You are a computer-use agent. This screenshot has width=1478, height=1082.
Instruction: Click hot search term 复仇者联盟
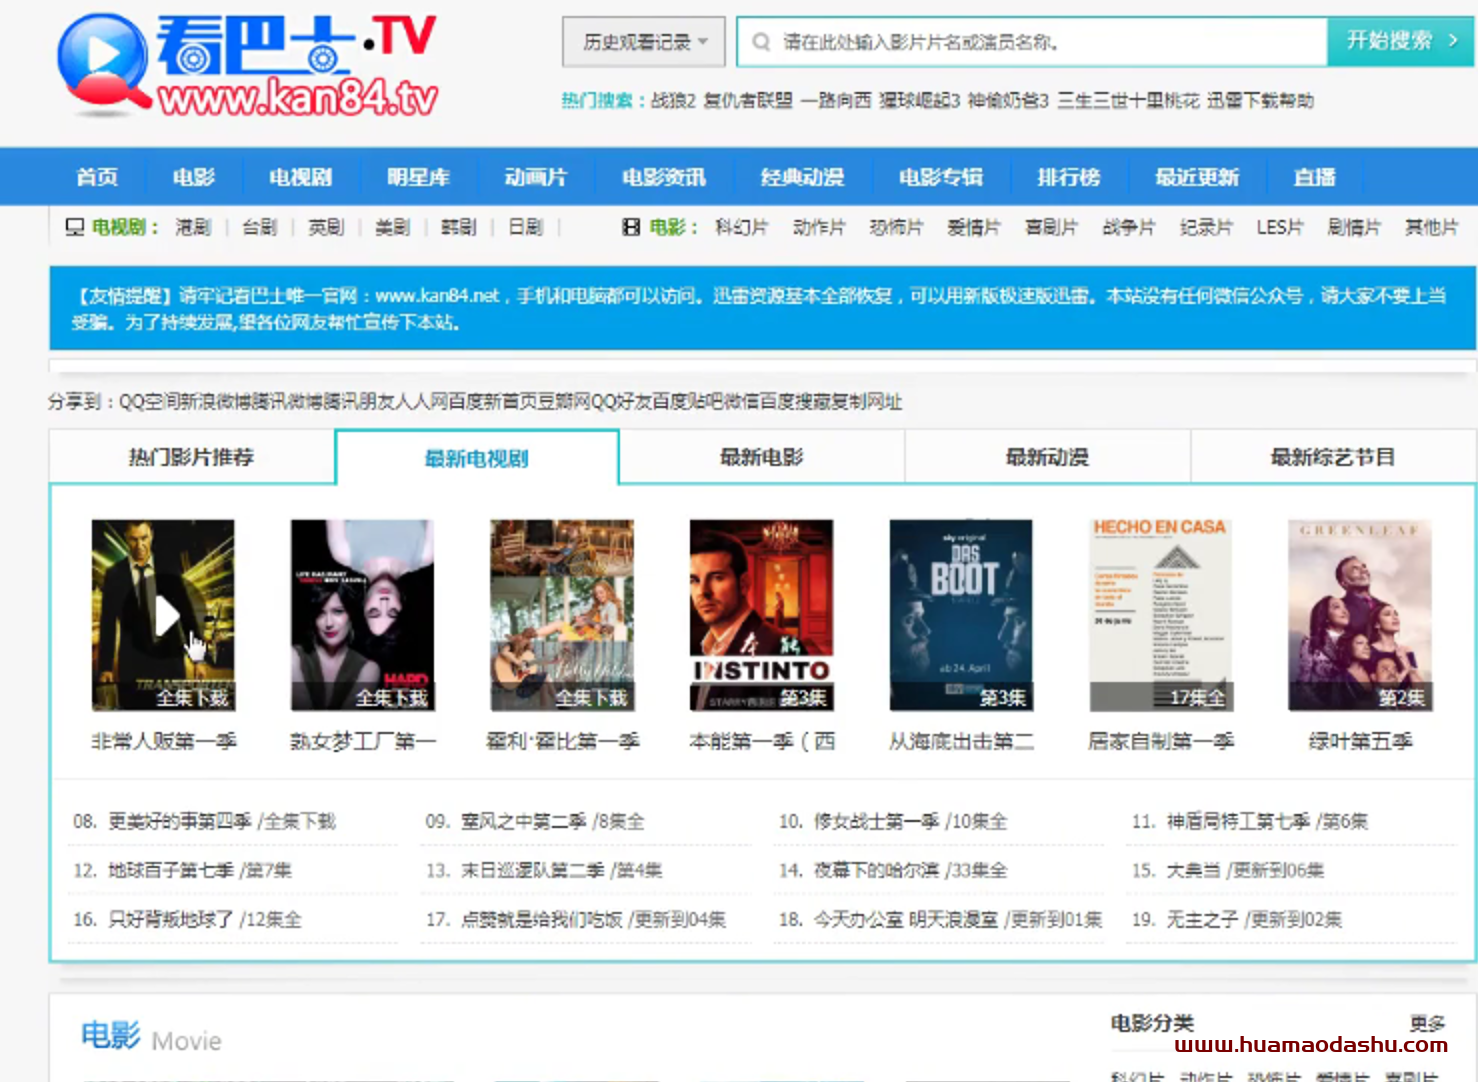click(748, 100)
